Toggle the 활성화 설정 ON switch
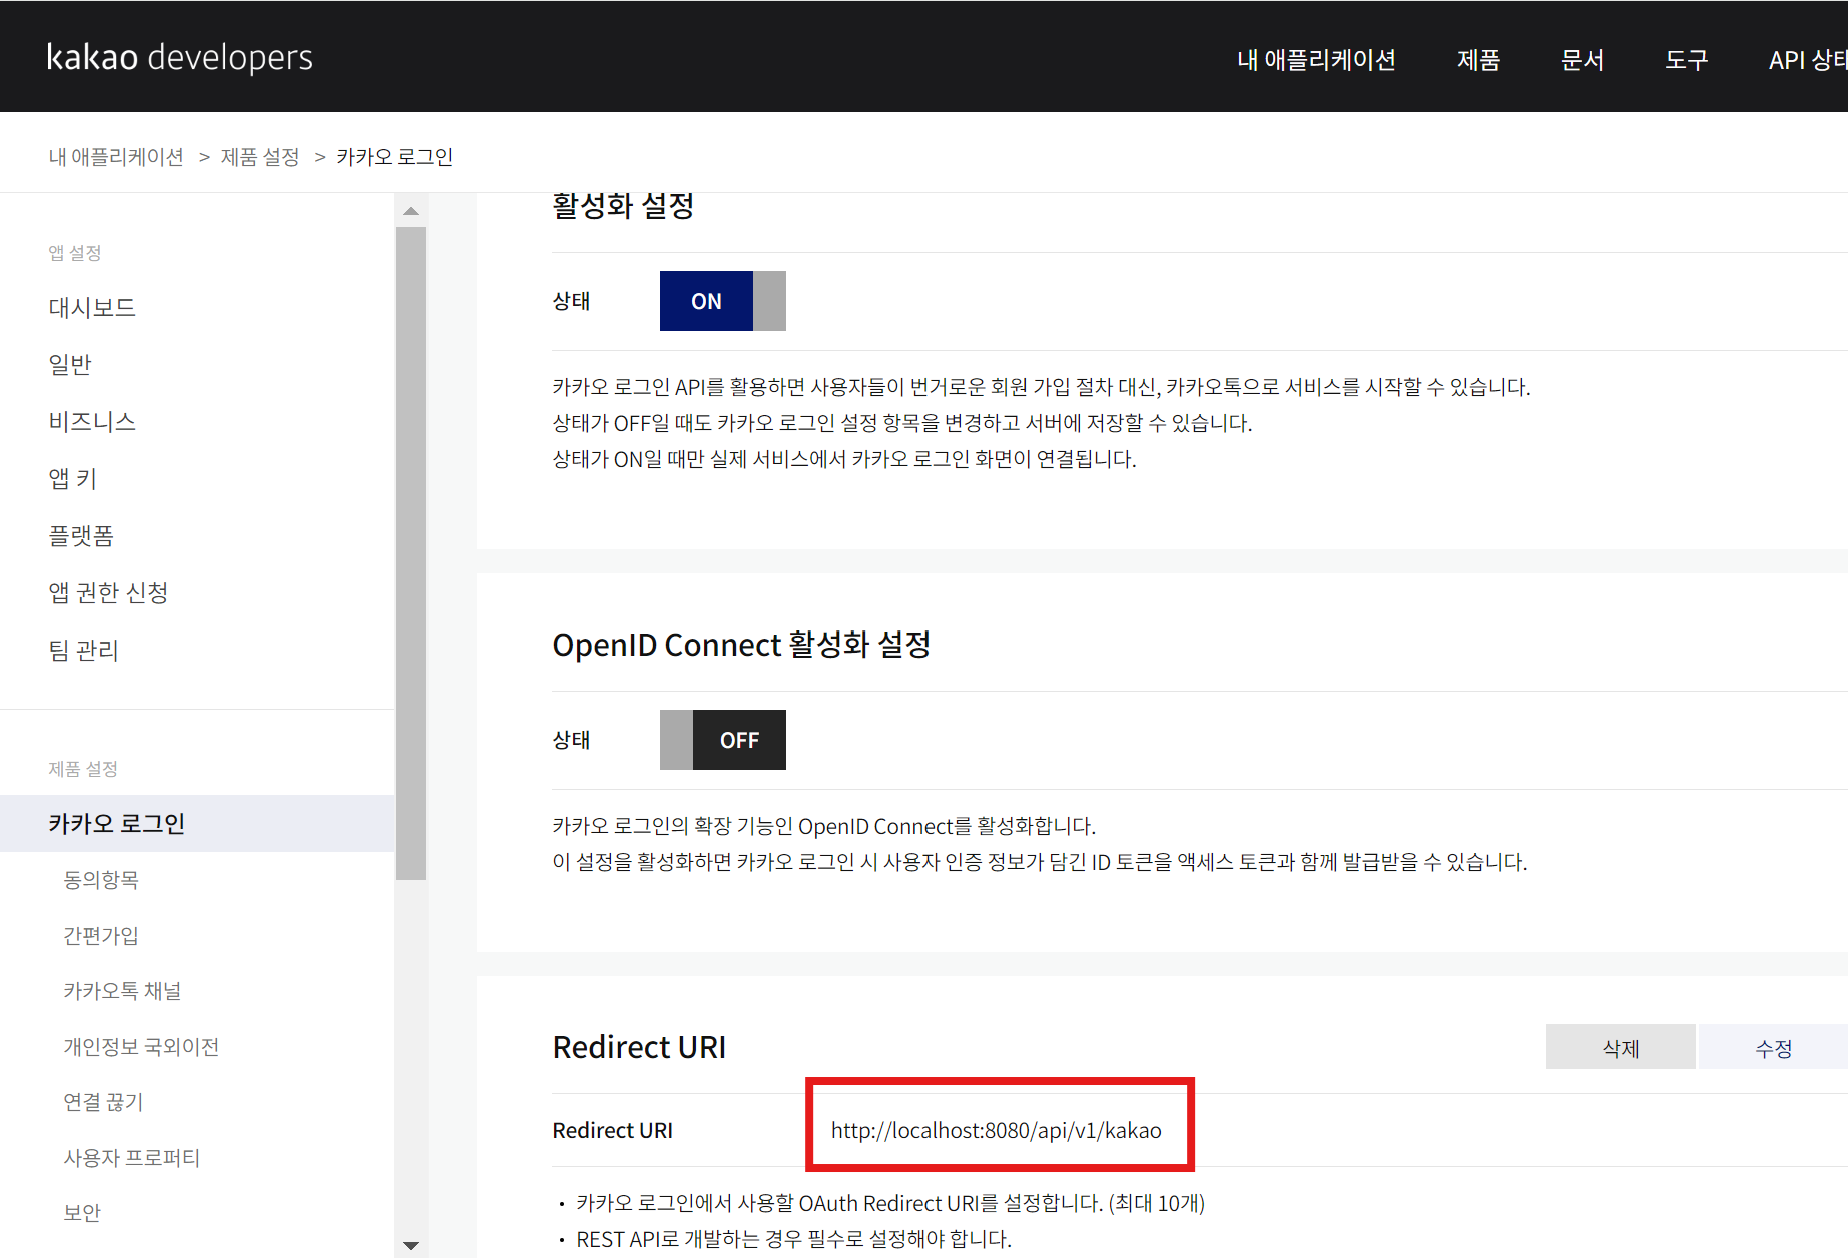Viewport: 1848px width, 1258px height. [x=722, y=301]
